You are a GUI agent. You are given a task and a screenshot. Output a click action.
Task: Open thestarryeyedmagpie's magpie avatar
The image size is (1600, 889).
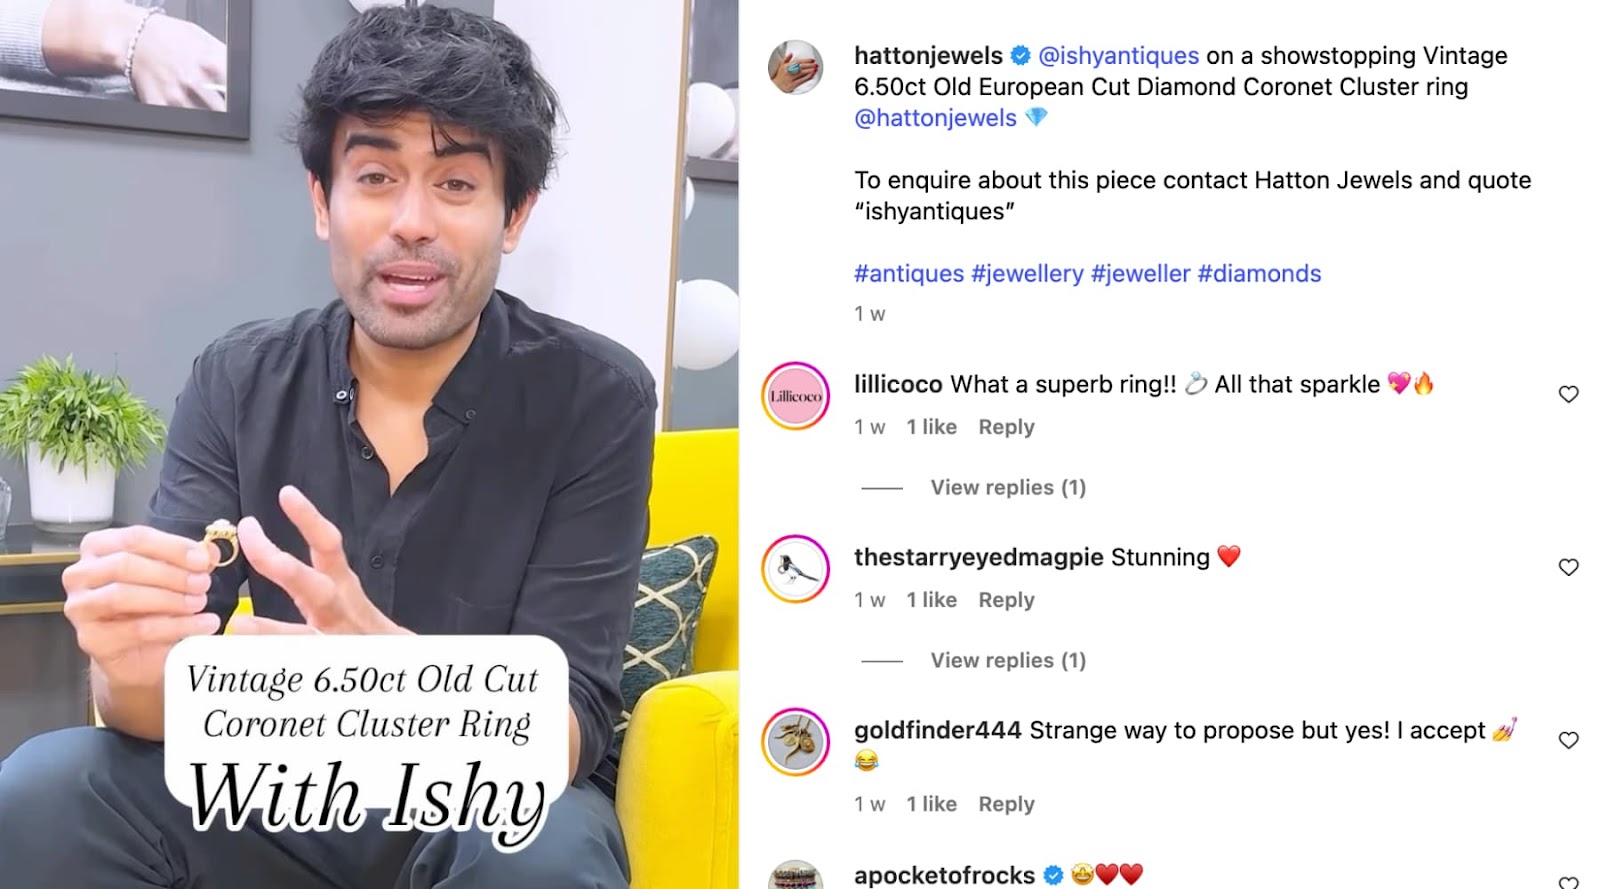795,569
